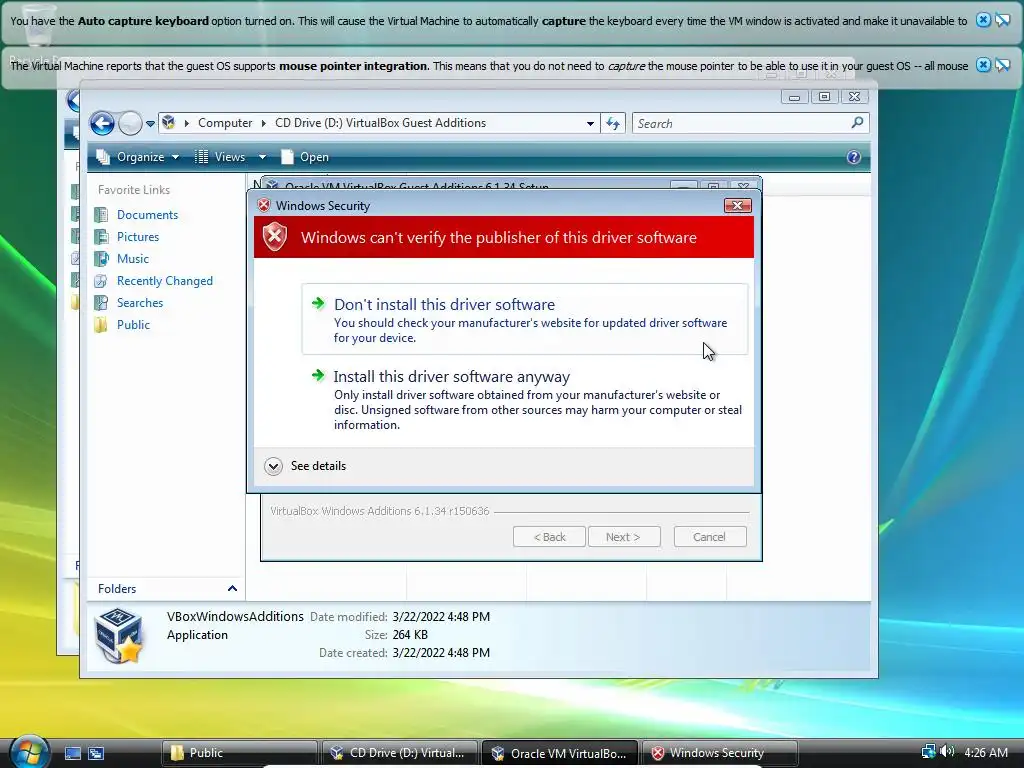Click the Cancel button in Guest Additions setup
The height and width of the screenshot is (768, 1024).
710,537
